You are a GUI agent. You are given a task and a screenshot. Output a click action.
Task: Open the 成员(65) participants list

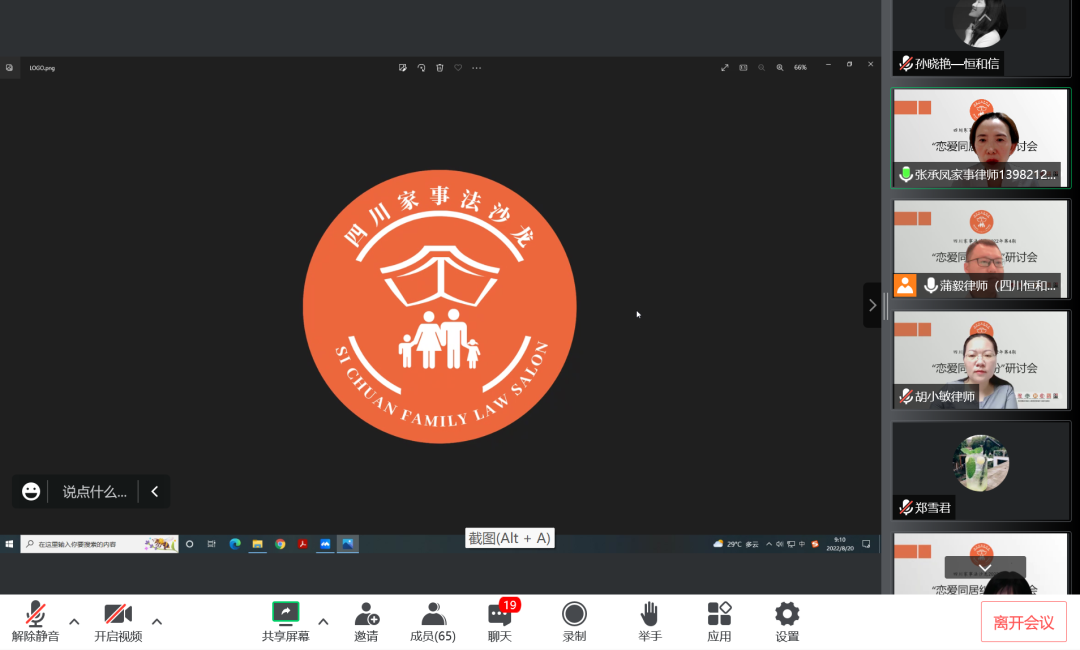point(433,614)
